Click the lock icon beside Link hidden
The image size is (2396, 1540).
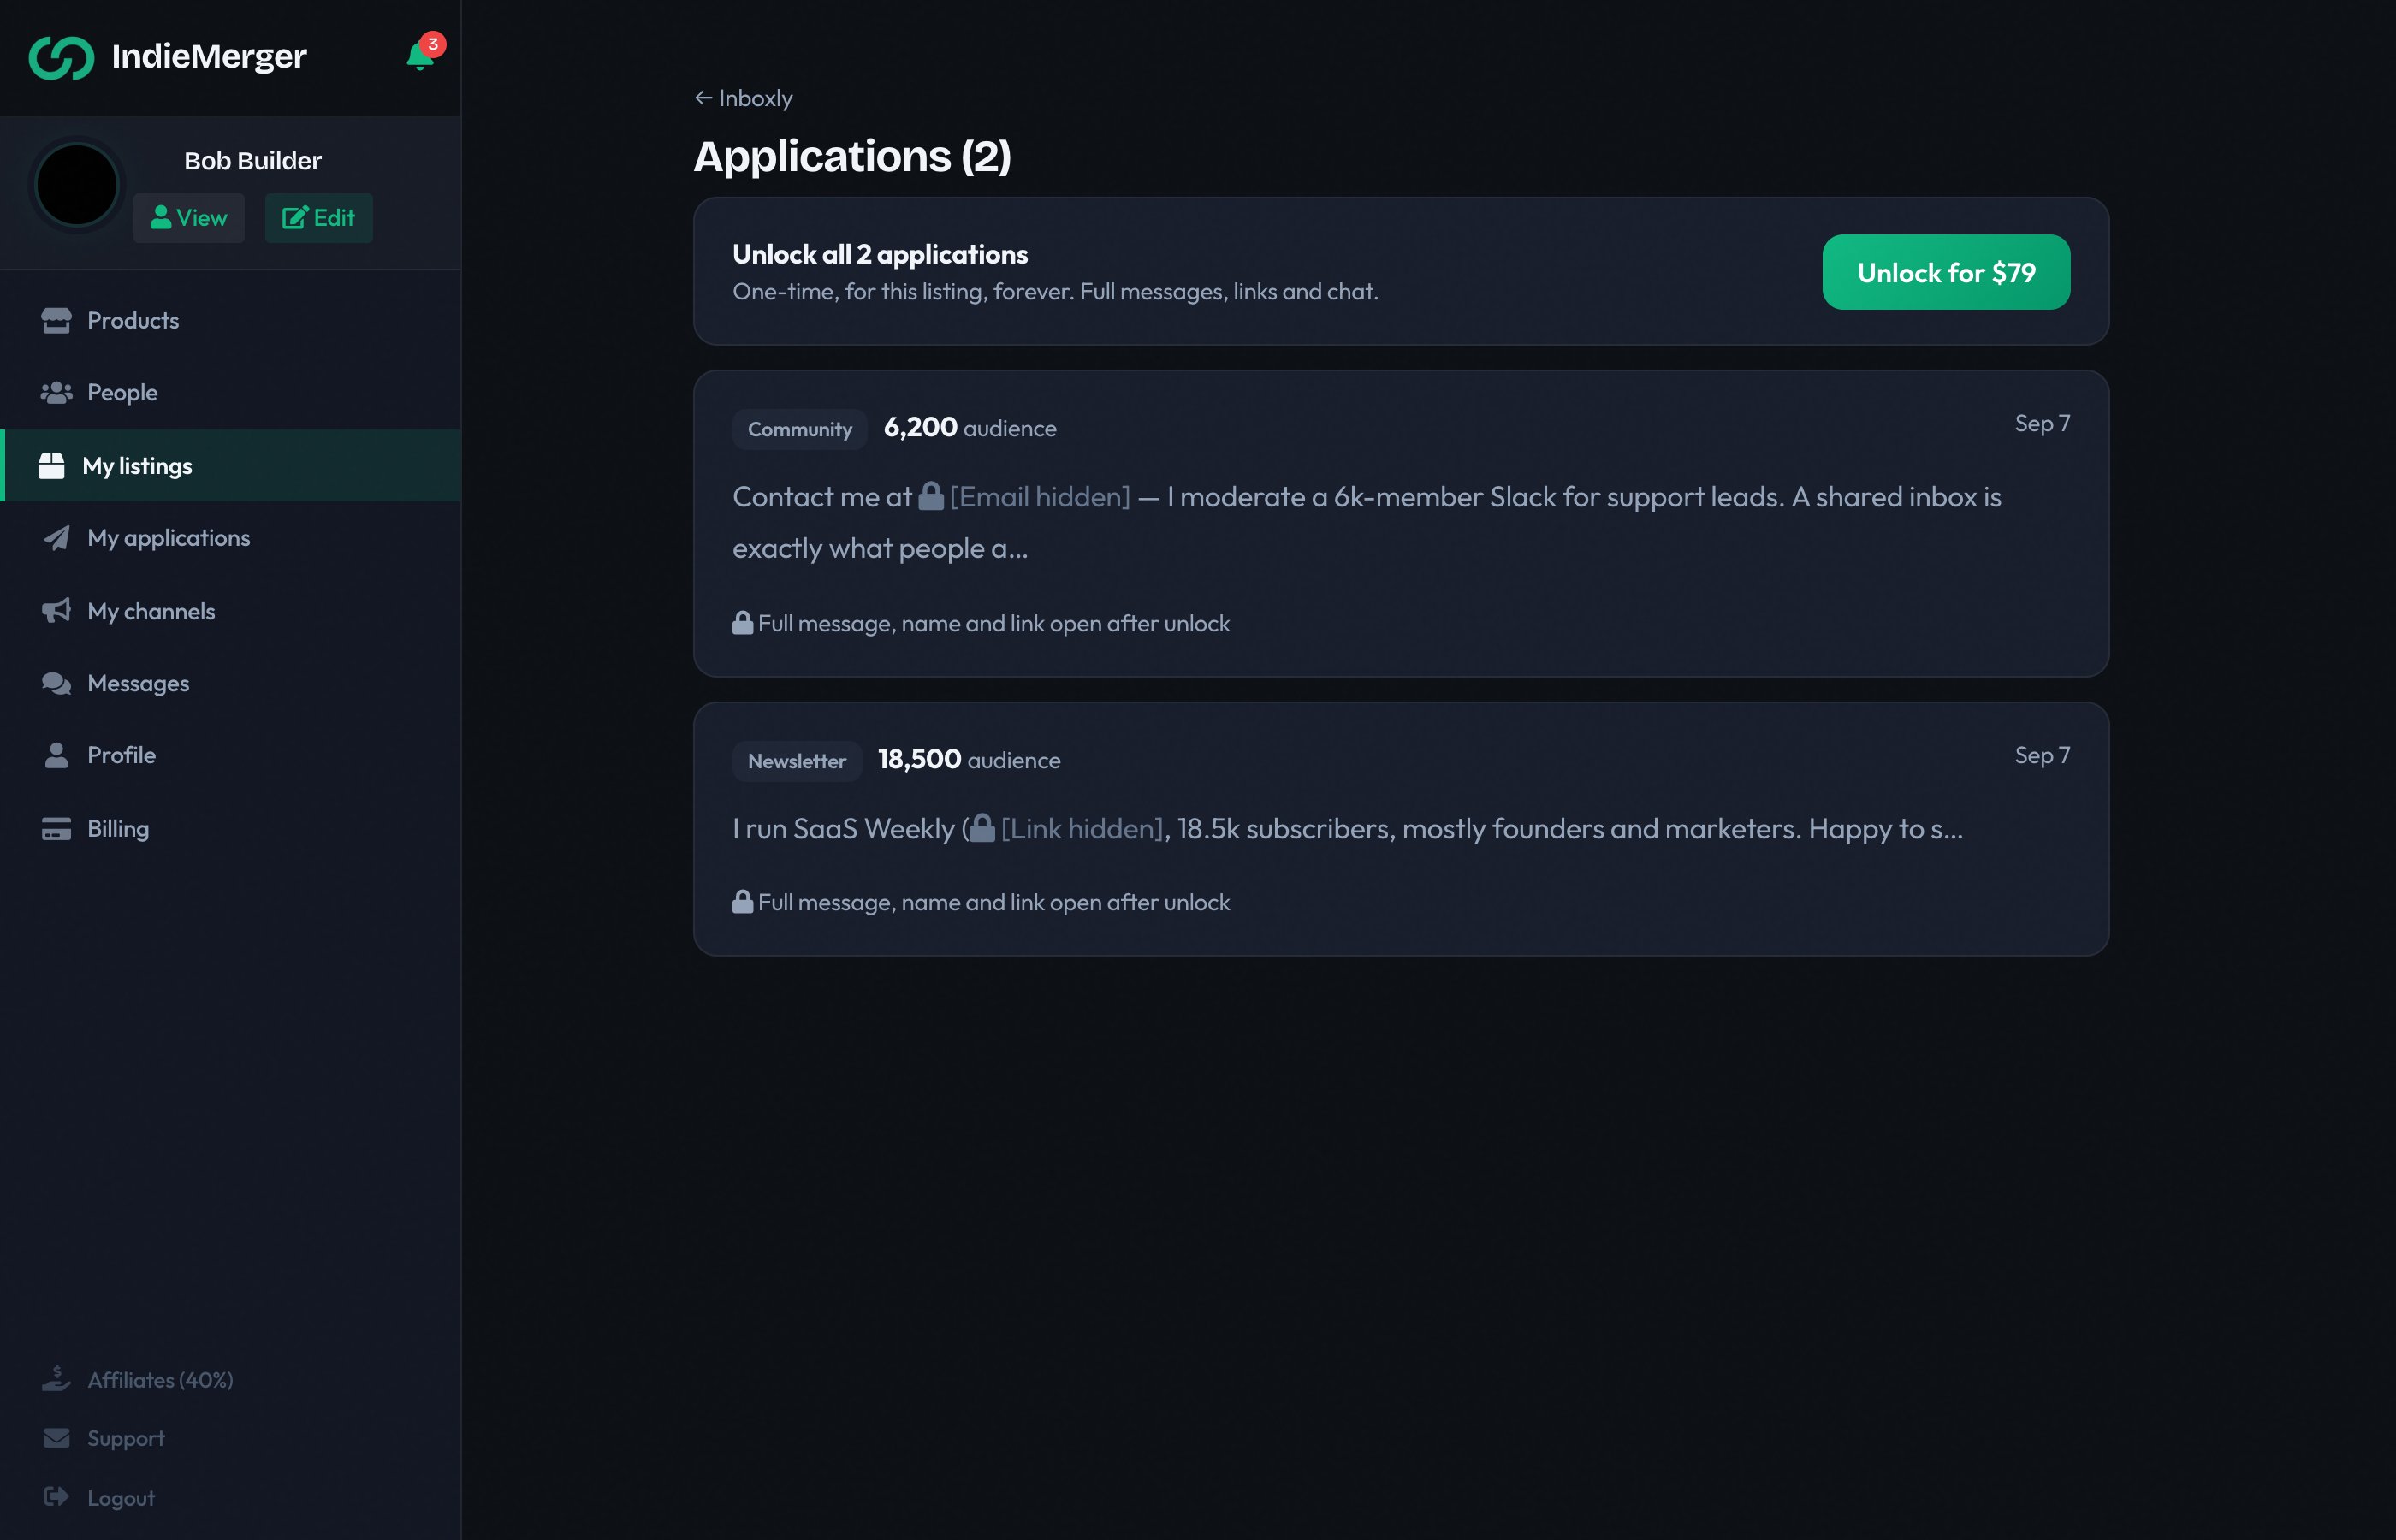point(982,827)
